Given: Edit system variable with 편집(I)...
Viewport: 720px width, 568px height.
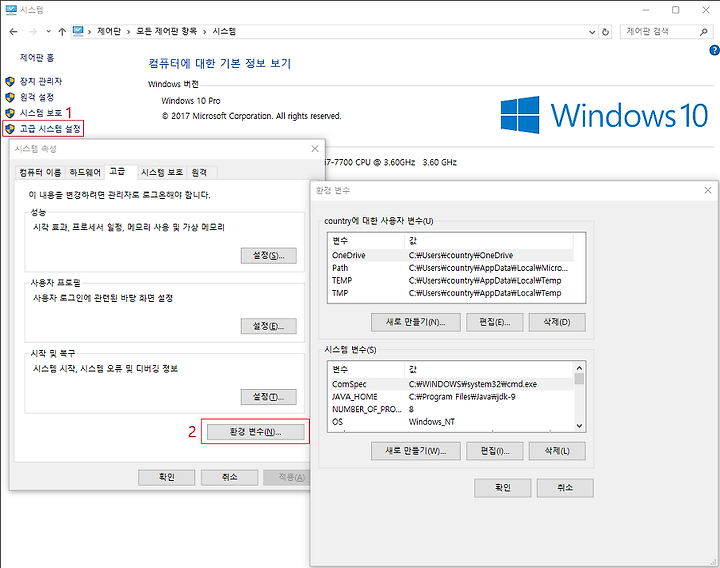Looking at the screenshot, I should pos(495,451).
